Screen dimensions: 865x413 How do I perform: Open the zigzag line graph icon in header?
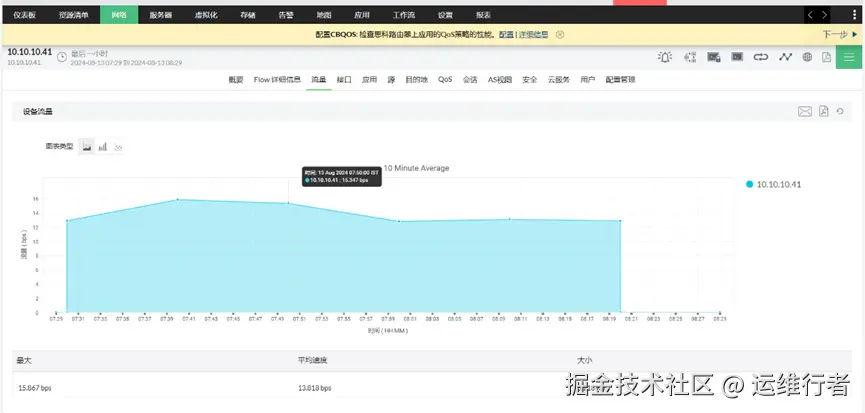(785, 57)
